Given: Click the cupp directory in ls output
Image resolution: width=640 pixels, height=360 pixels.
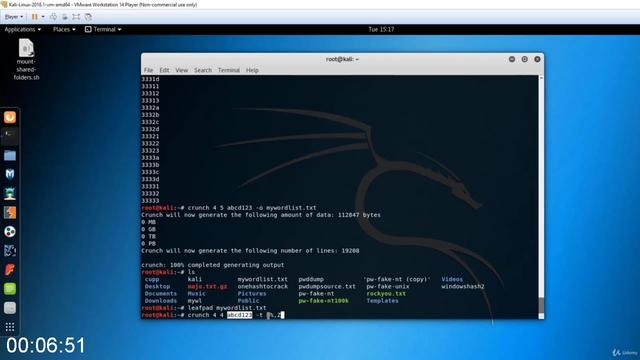Looking at the screenshot, I should coord(152,279).
